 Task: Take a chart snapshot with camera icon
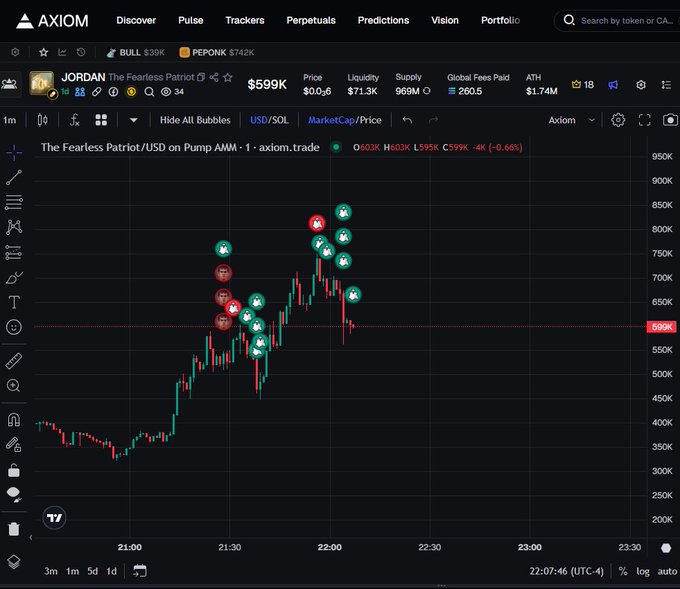(x=670, y=120)
